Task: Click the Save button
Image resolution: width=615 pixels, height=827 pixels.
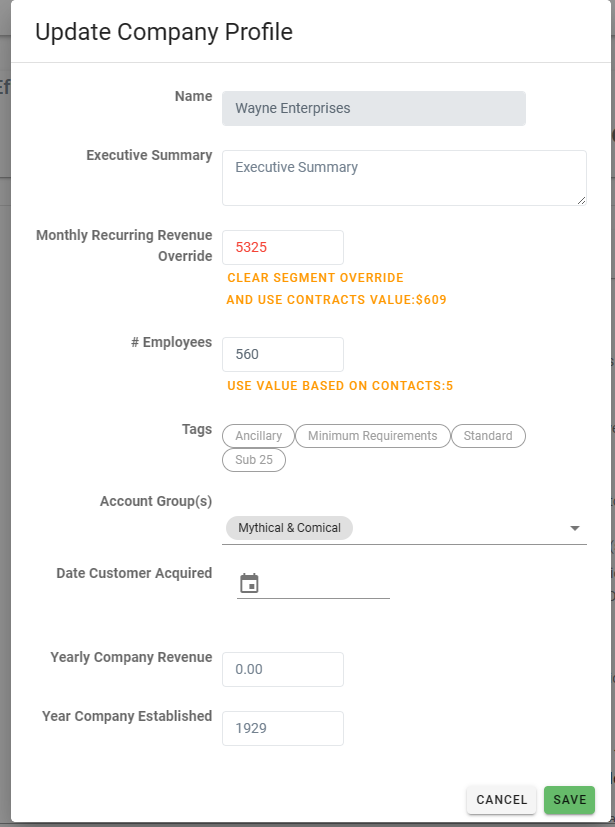Action: click(x=570, y=800)
